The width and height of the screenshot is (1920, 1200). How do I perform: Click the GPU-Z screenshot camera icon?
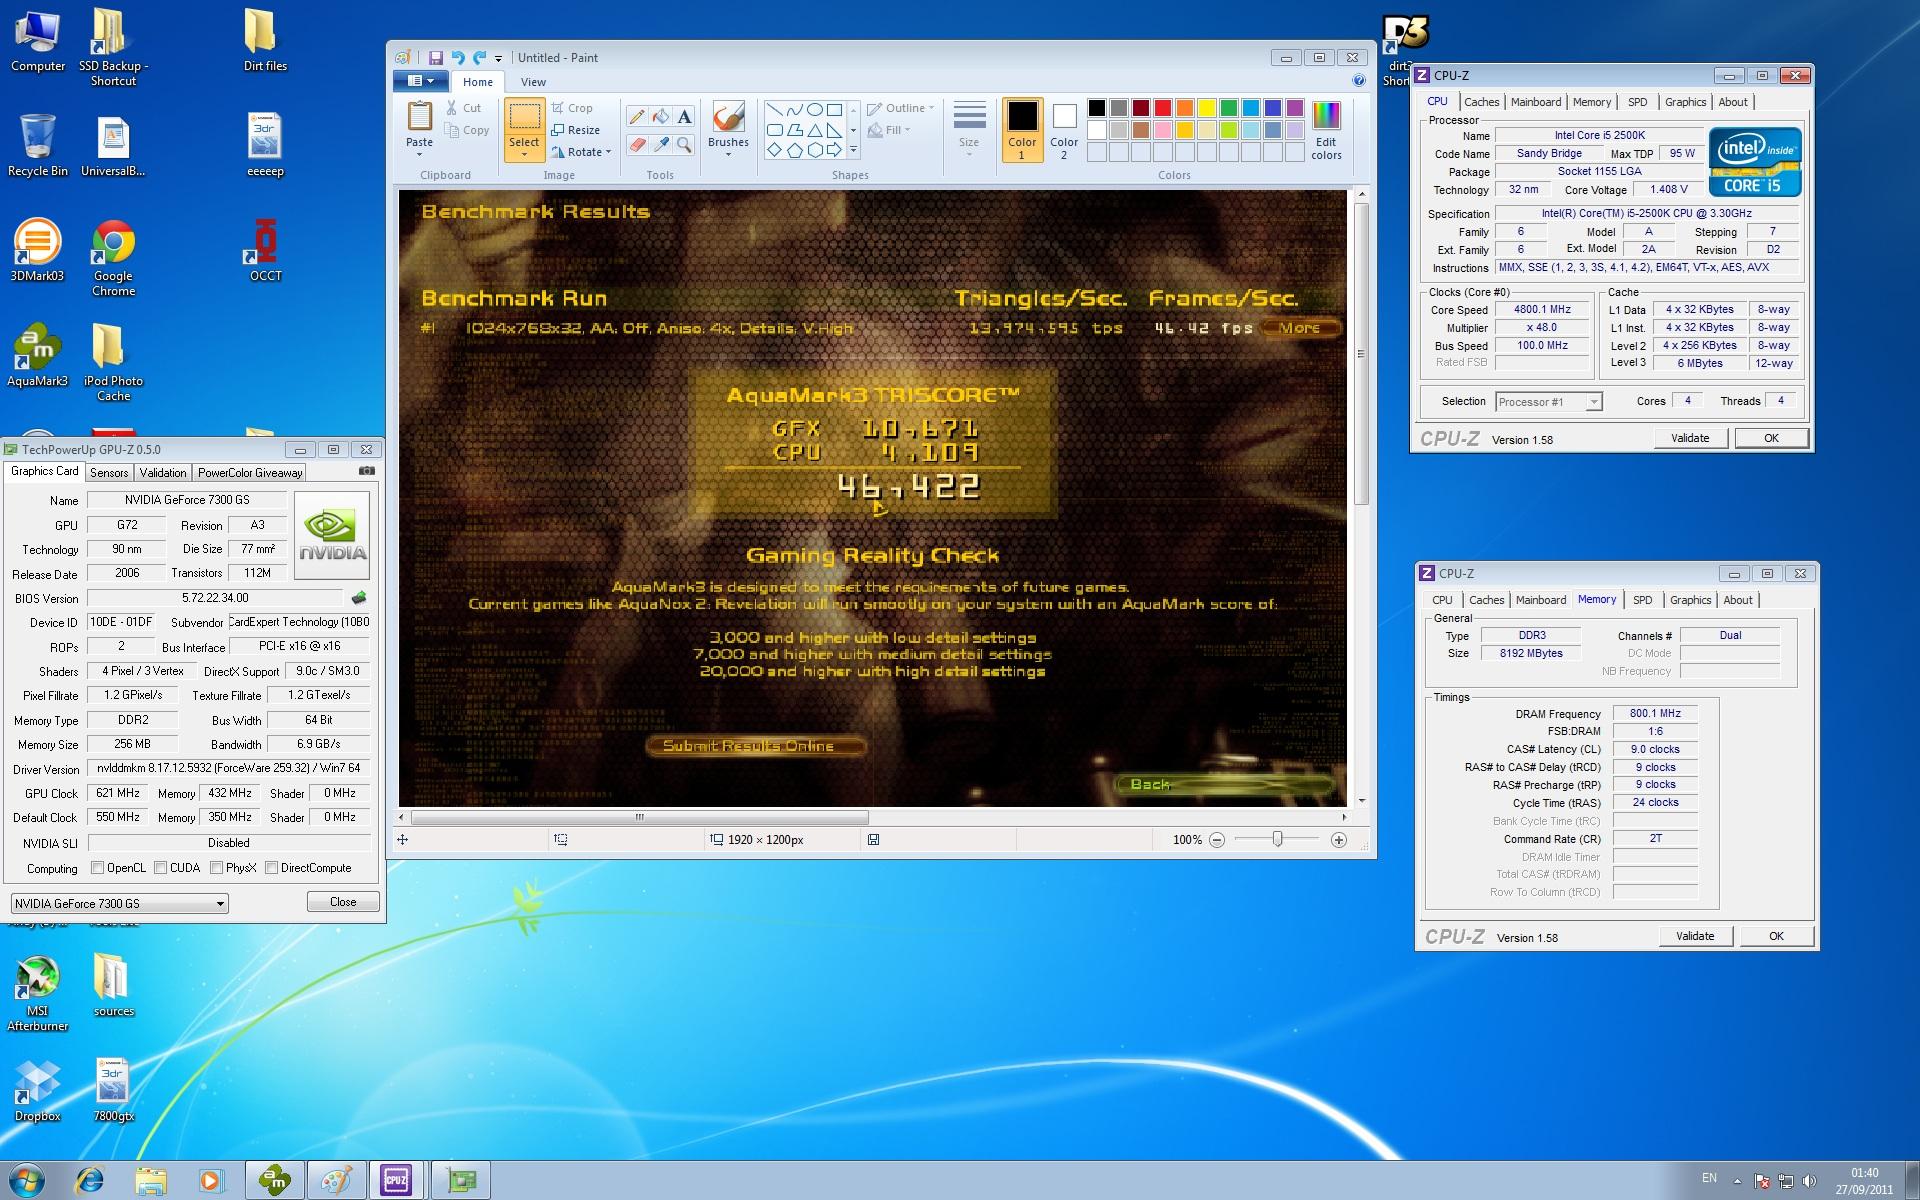367,471
